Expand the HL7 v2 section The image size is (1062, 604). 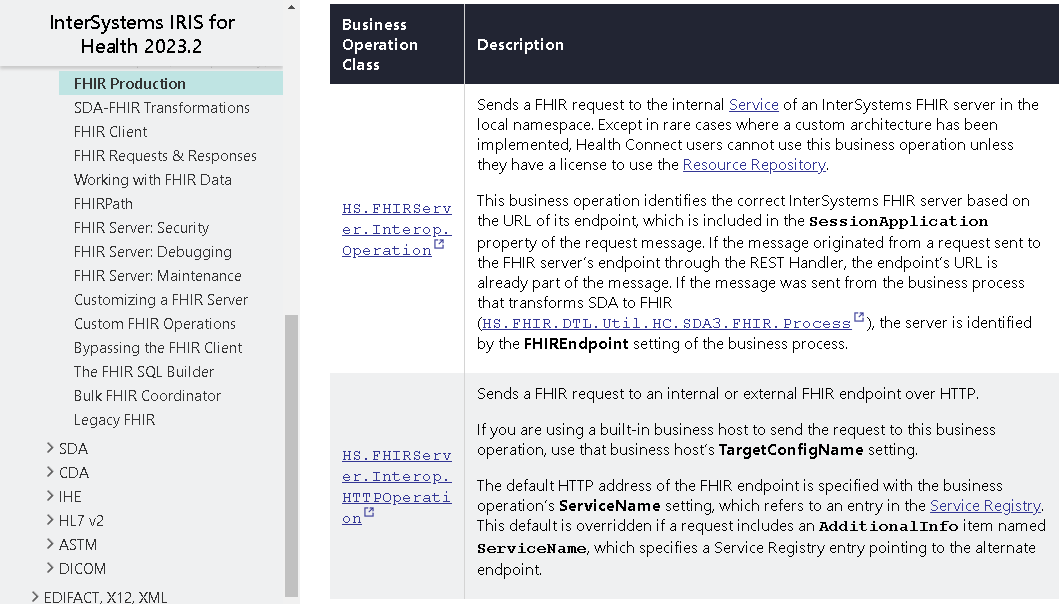tap(50, 520)
